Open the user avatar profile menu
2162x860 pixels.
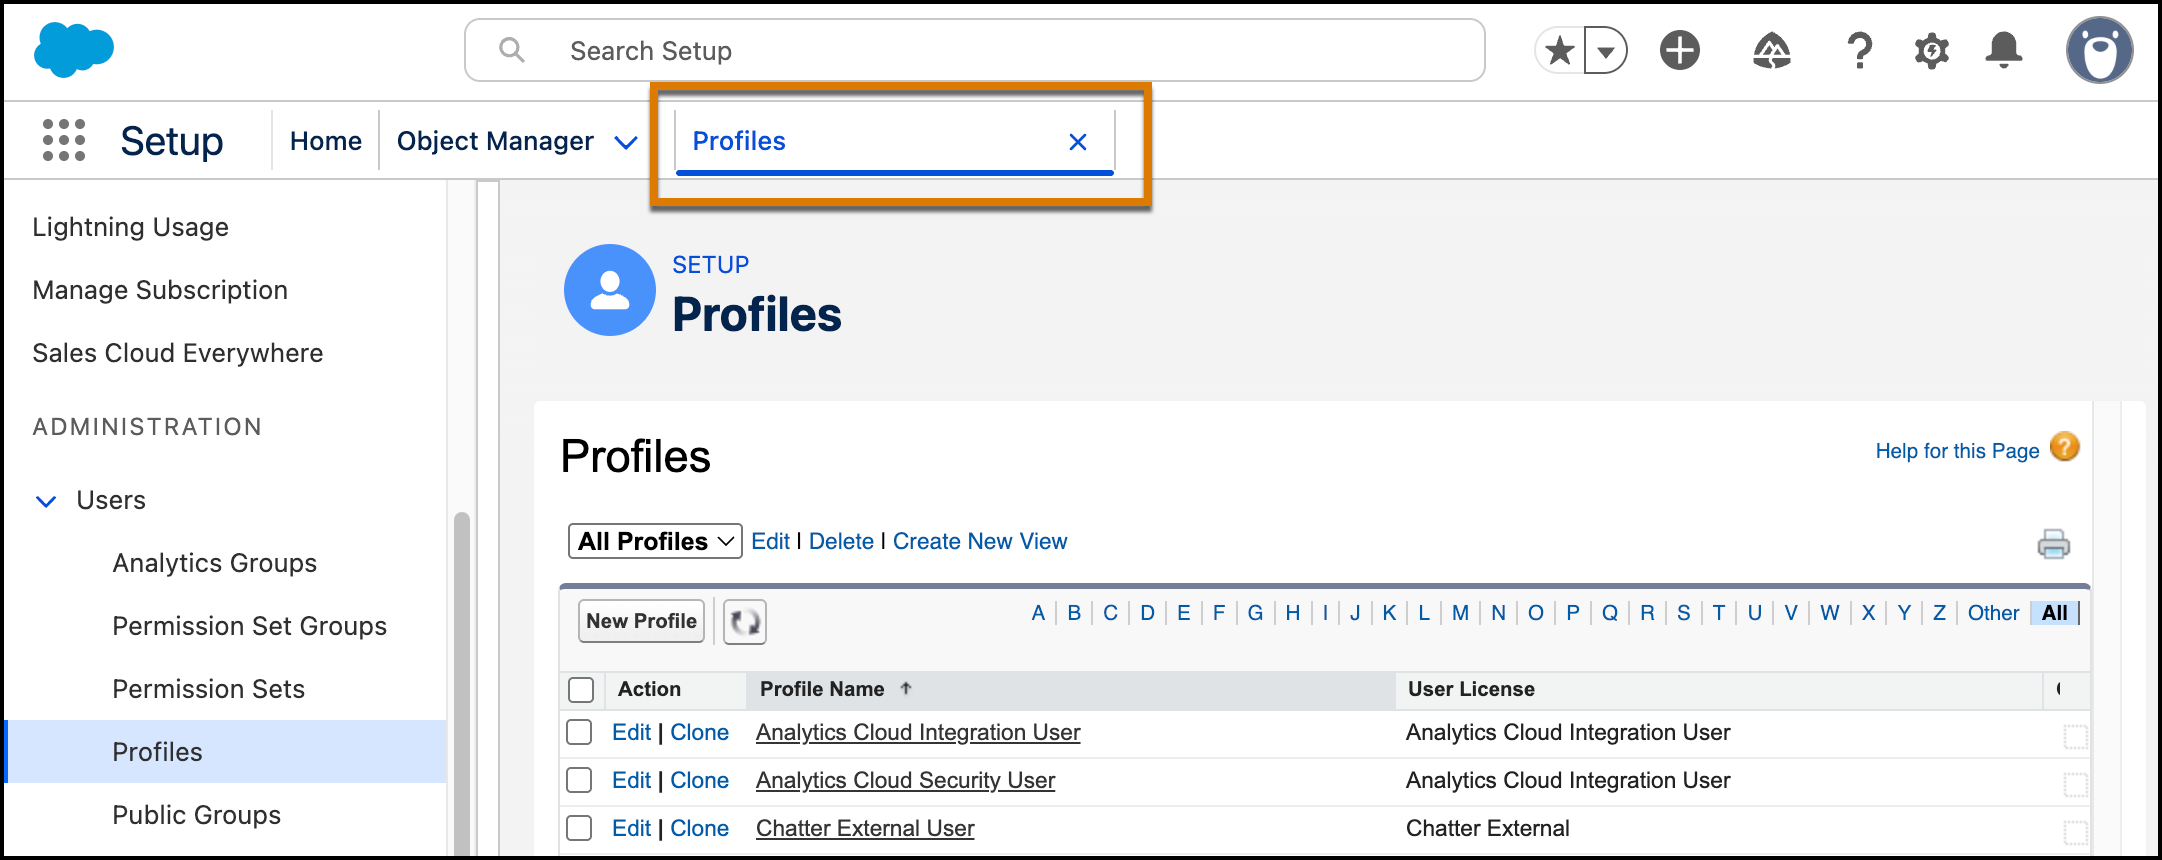click(x=2100, y=50)
